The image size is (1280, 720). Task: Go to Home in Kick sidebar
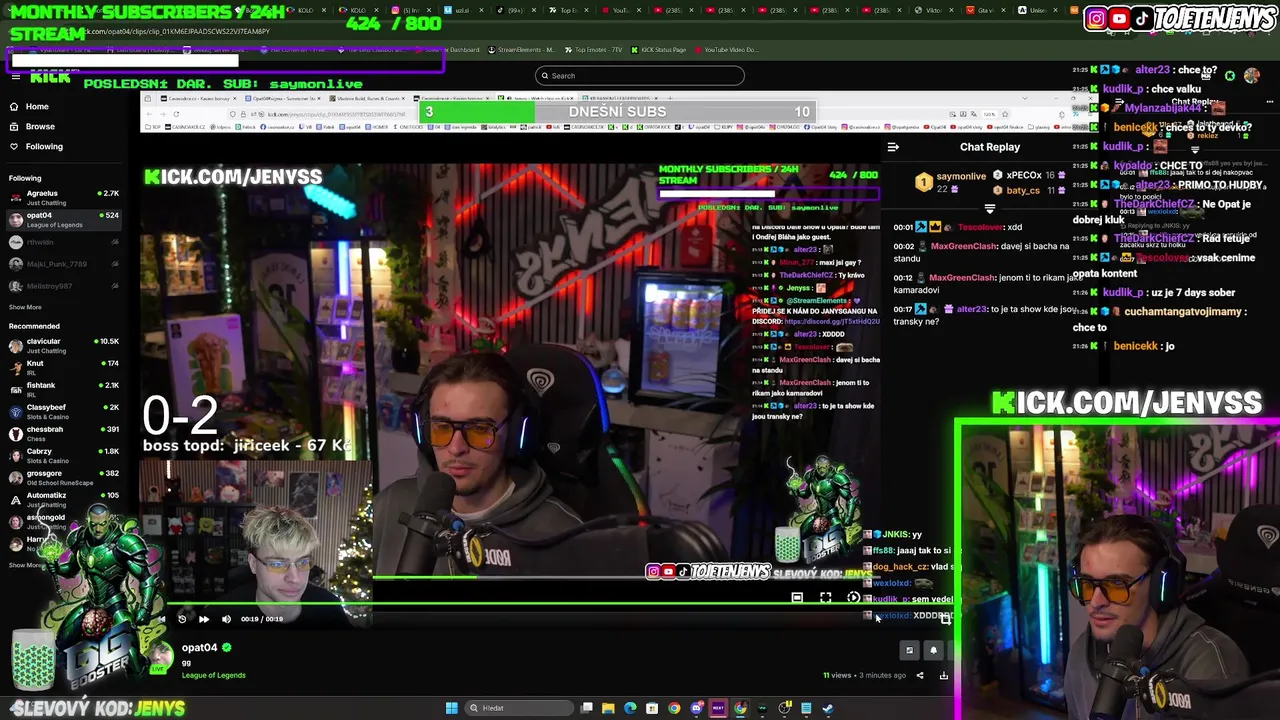[37, 106]
